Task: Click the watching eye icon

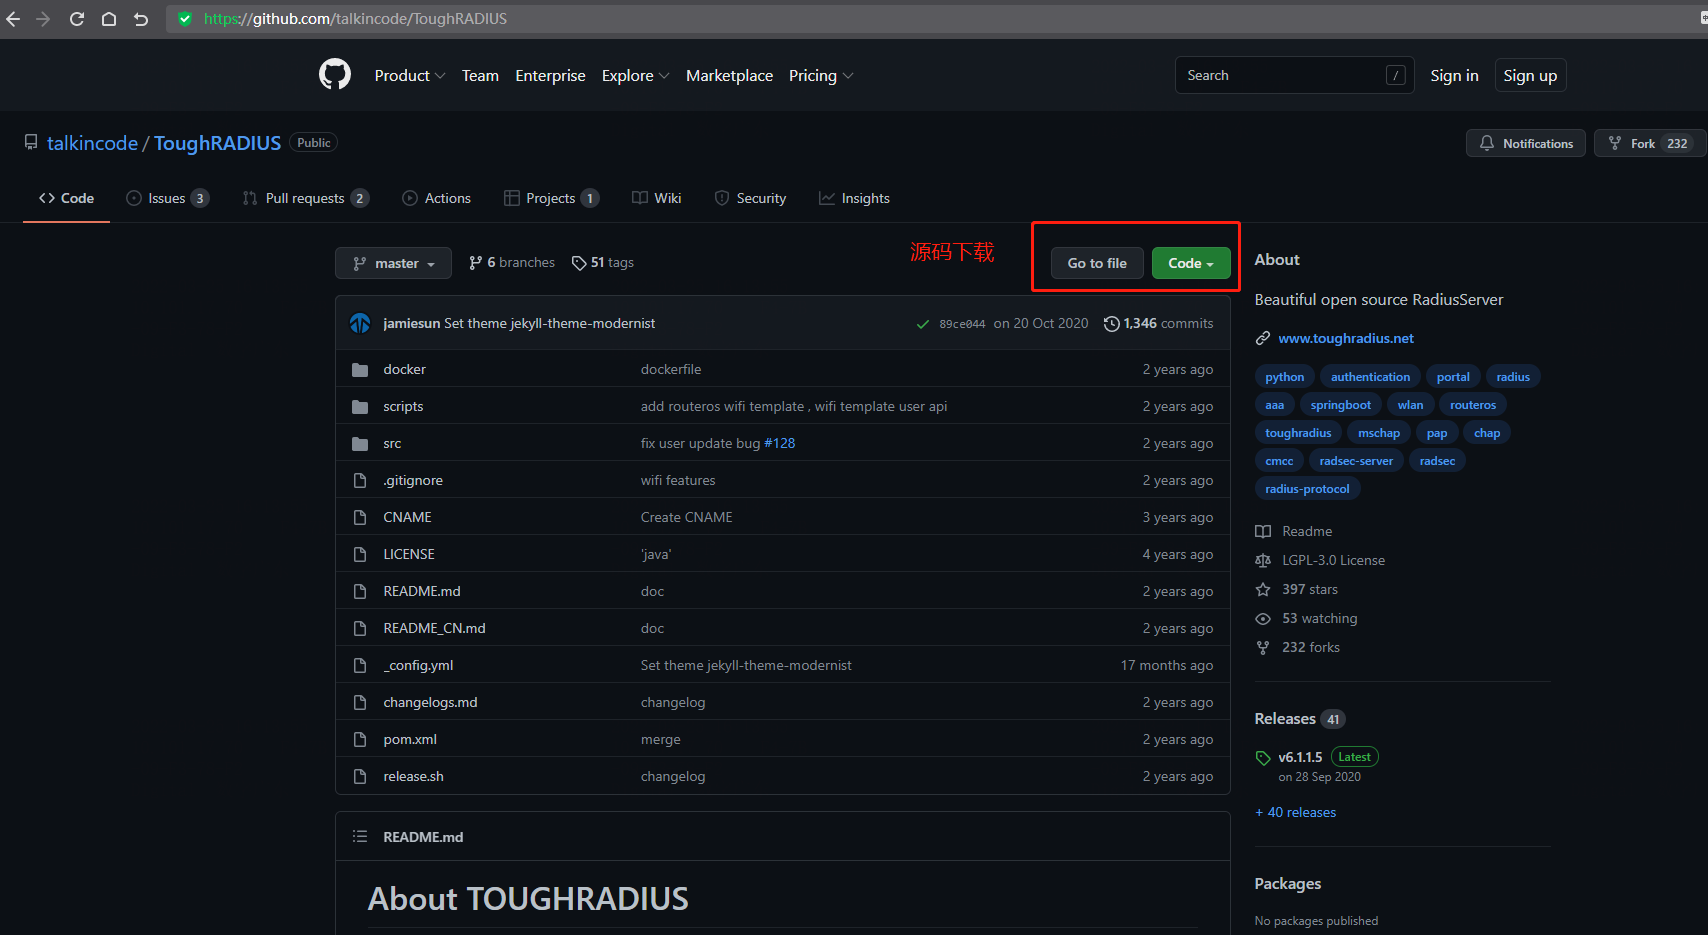Action: click(x=1262, y=618)
